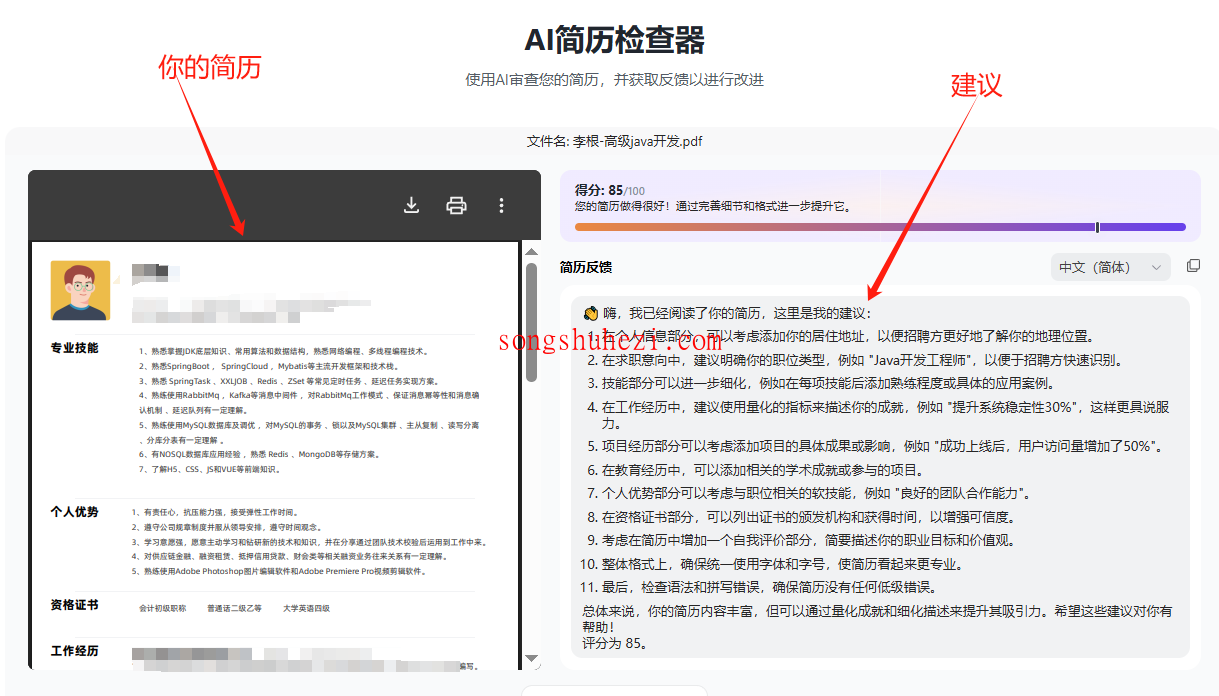1219x696 pixels.
Task: Copy the resume feedback text
Action: click(1192, 266)
